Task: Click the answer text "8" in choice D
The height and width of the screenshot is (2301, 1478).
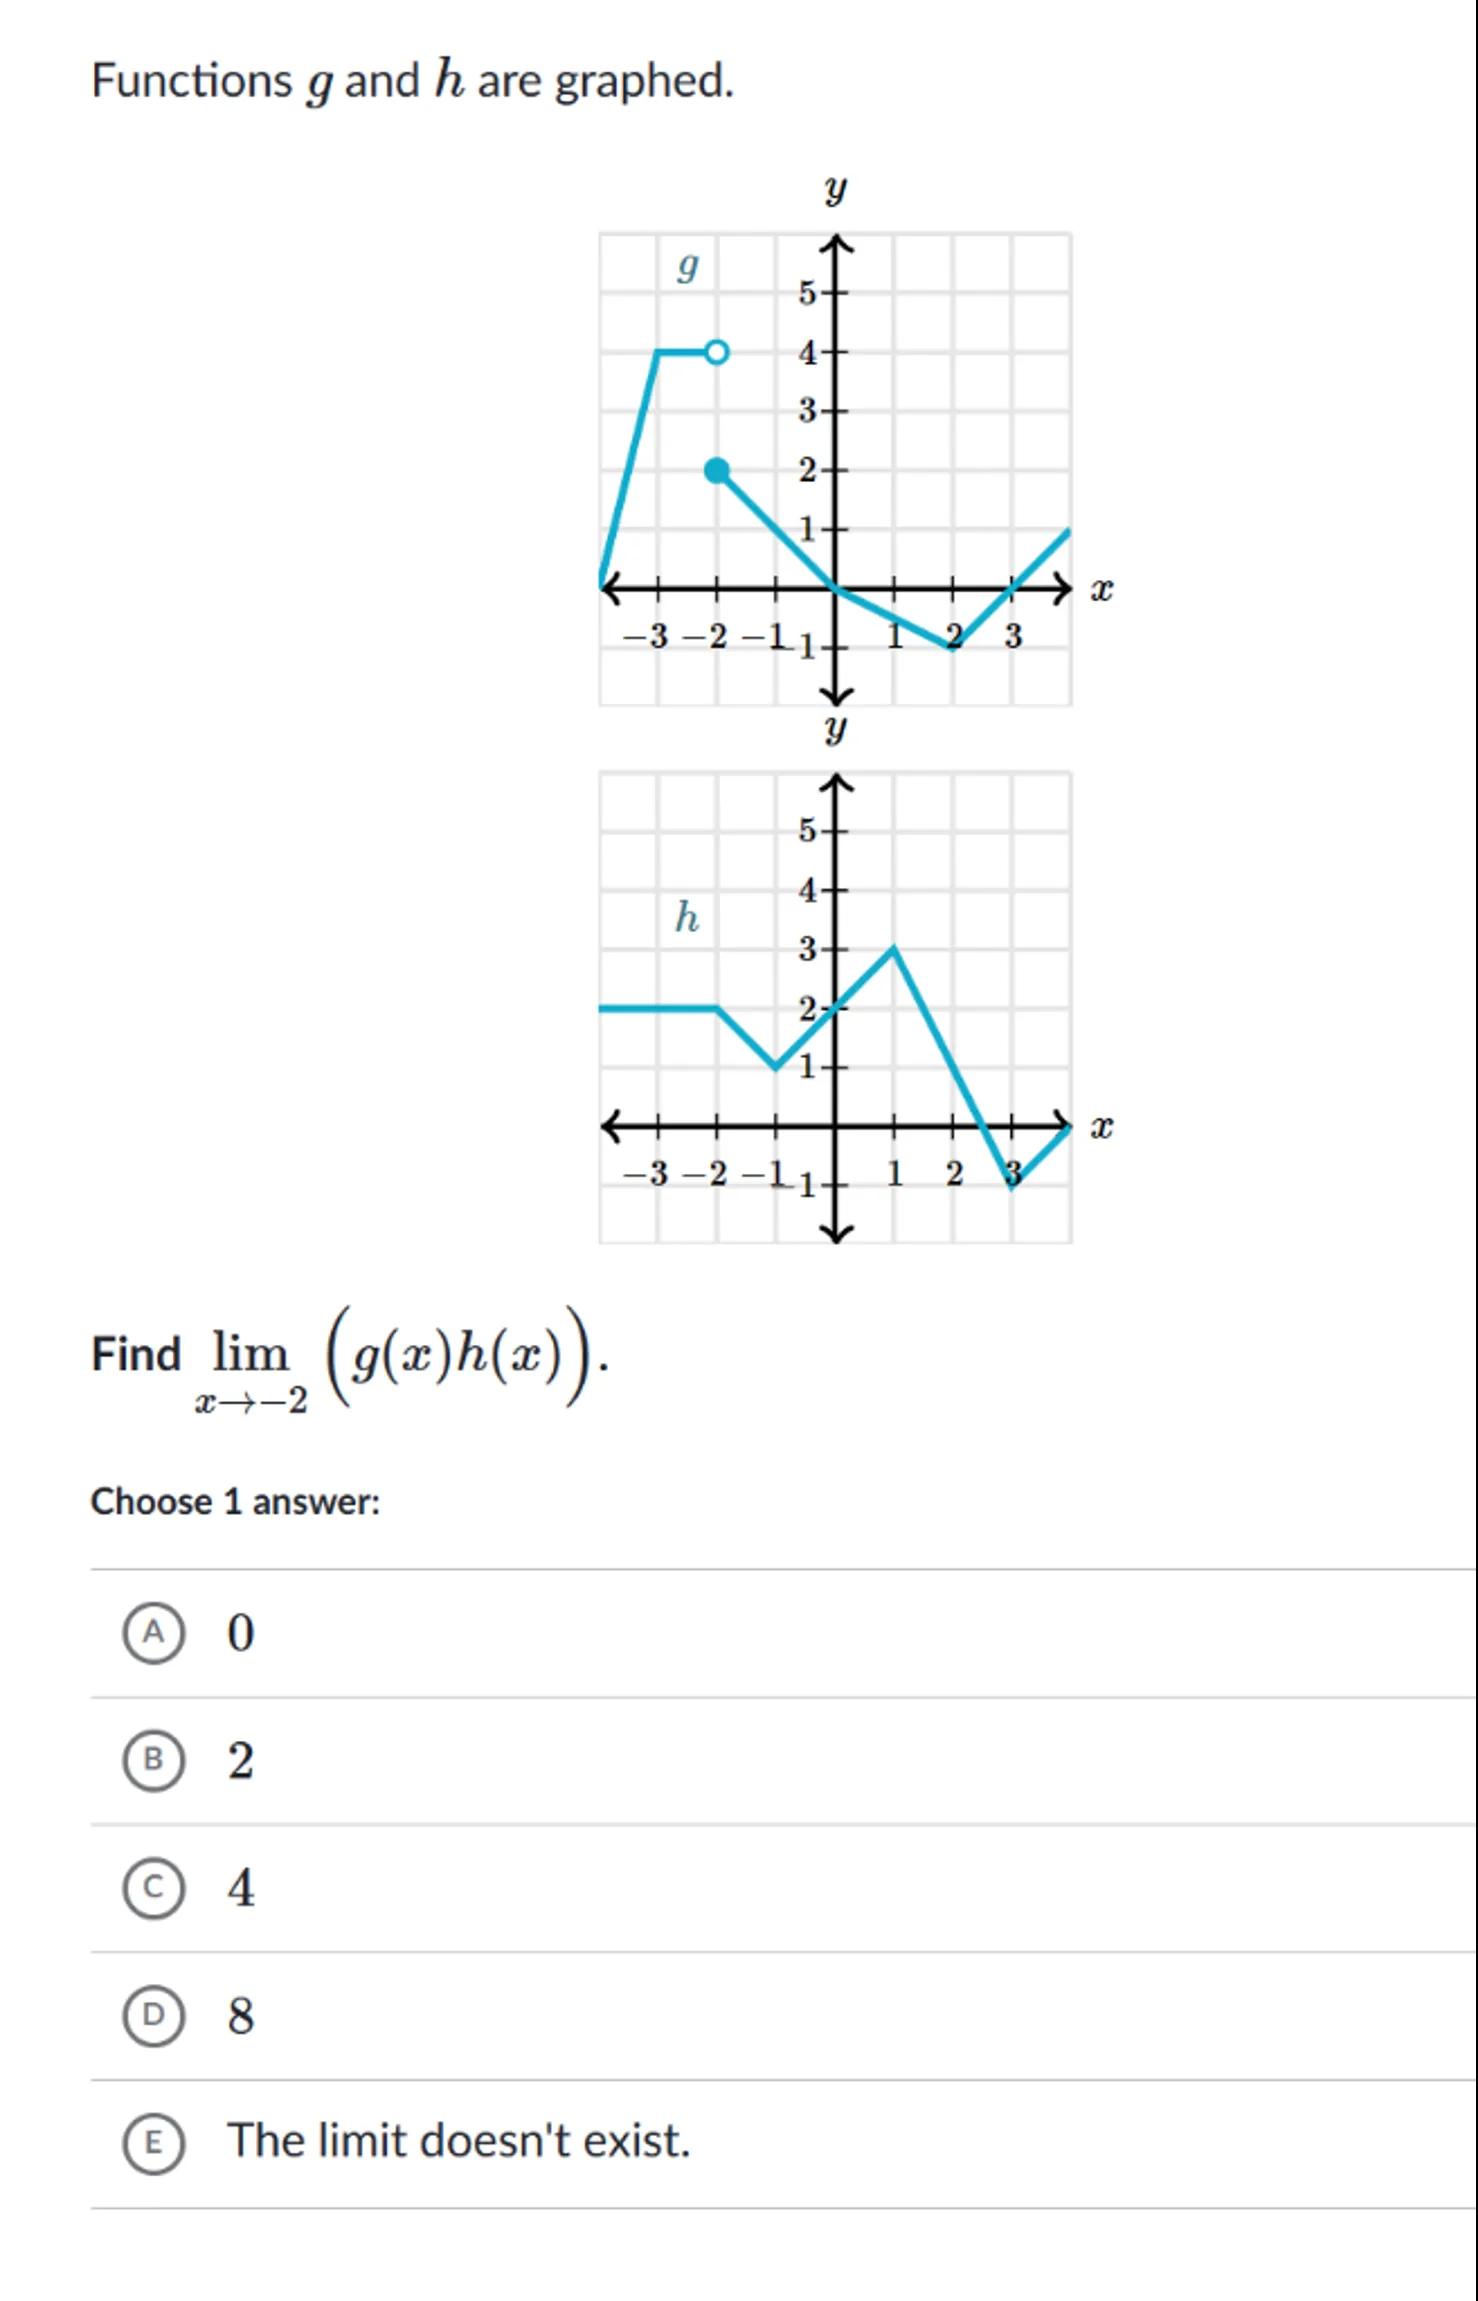Action: 241,2017
